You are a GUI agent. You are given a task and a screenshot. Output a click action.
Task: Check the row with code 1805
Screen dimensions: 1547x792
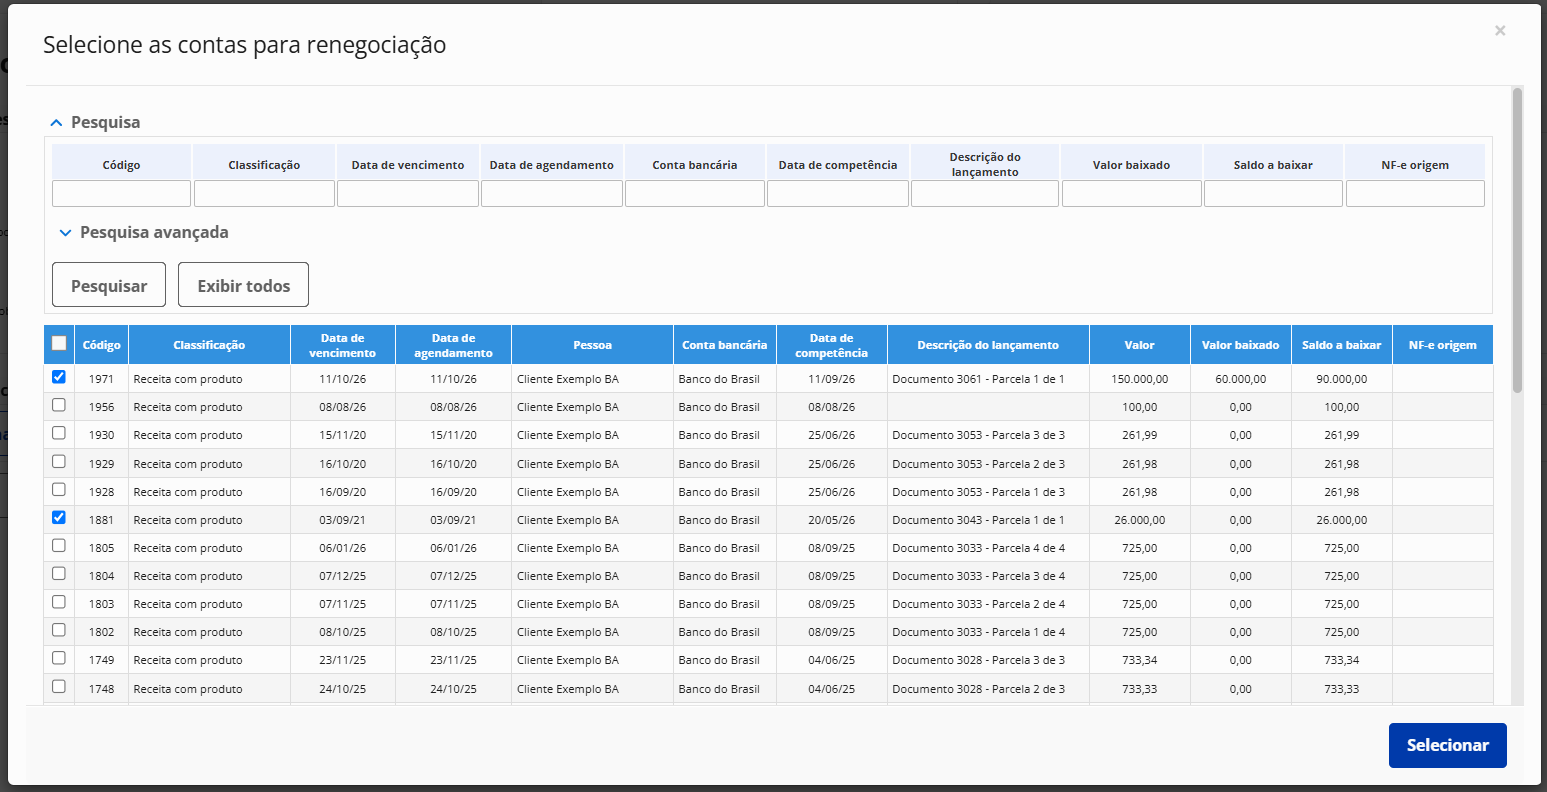click(59, 545)
